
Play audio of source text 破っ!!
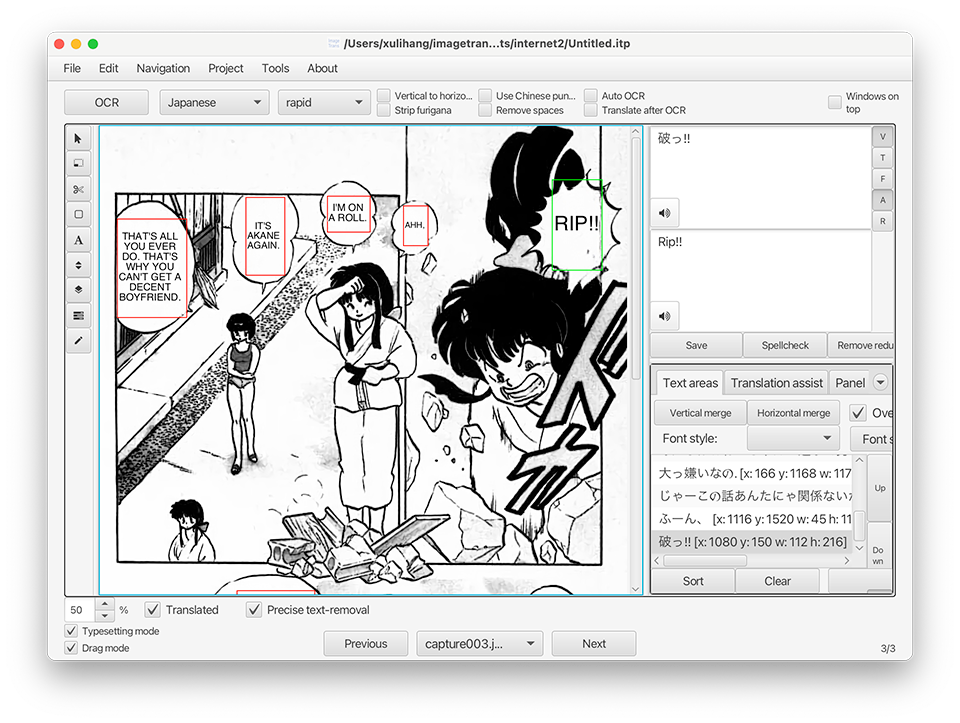(665, 212)
